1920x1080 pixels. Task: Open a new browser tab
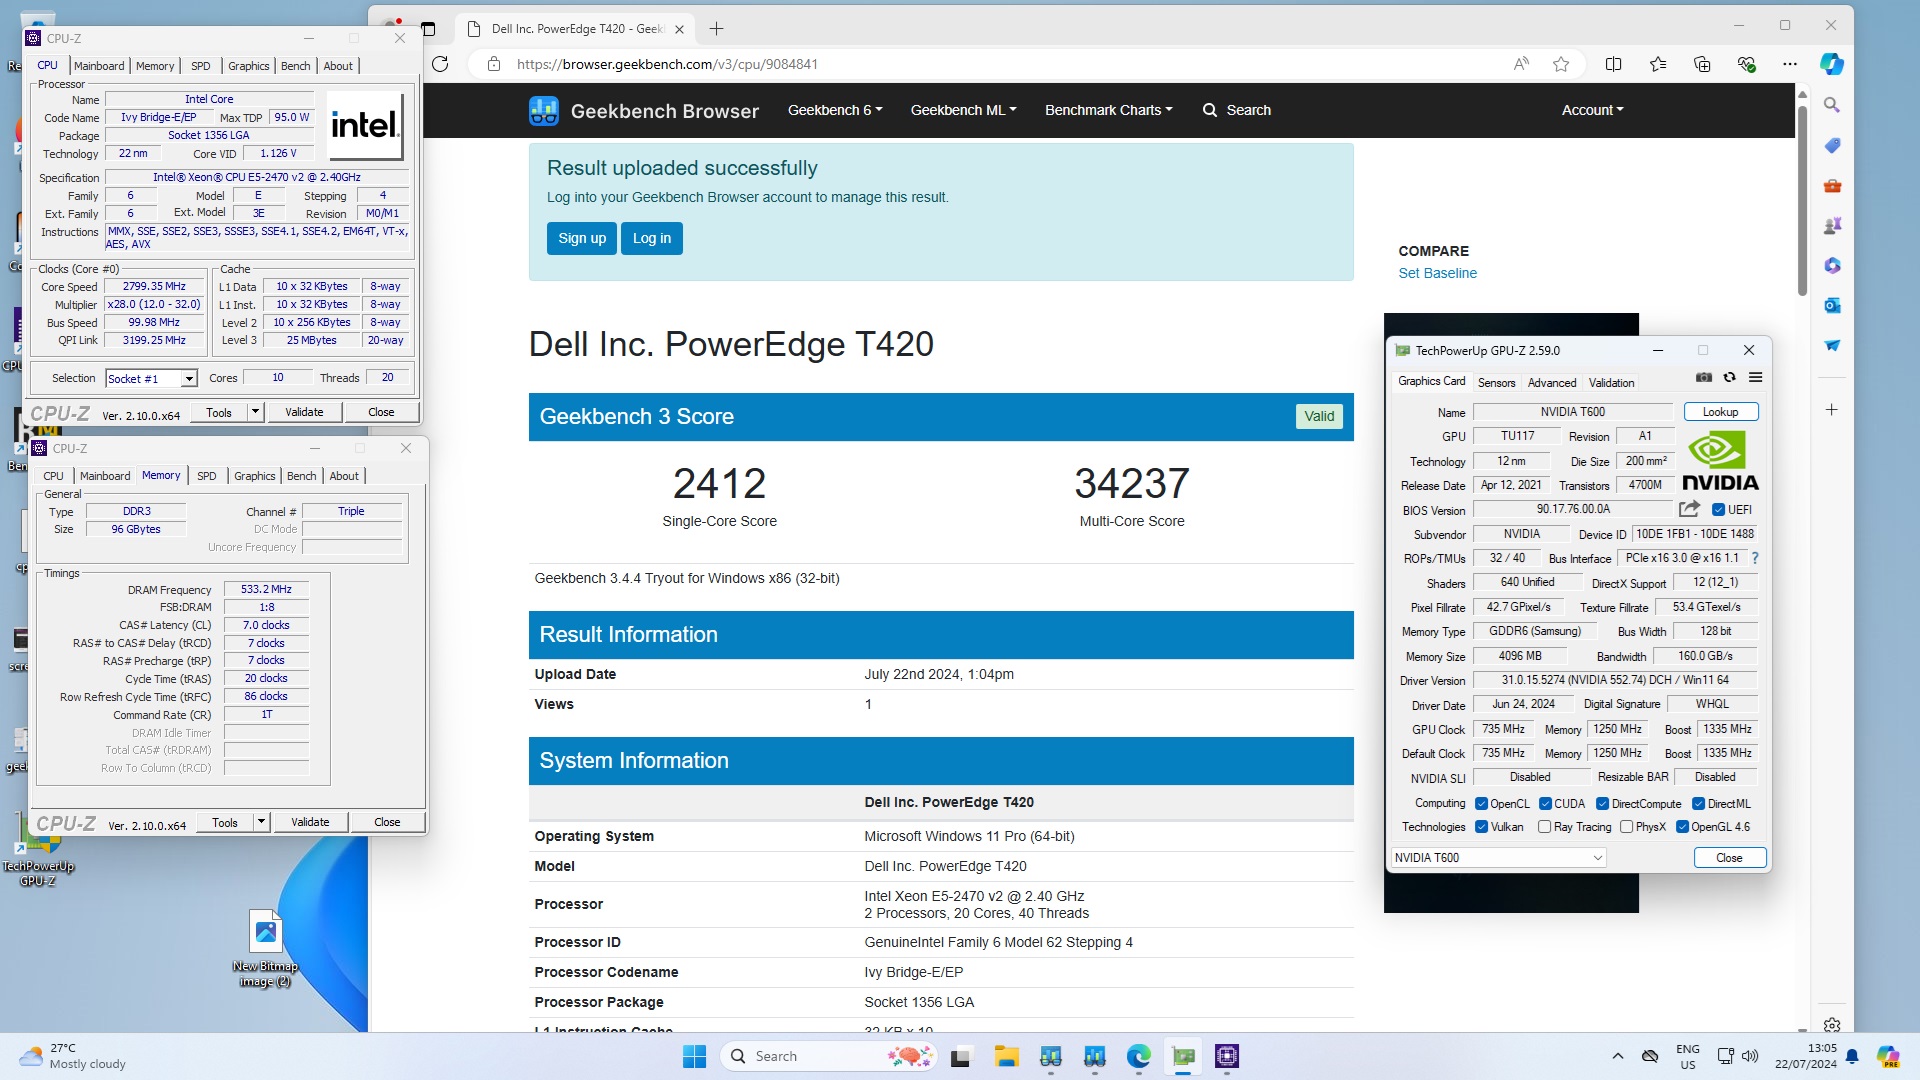tap(716, 29)
